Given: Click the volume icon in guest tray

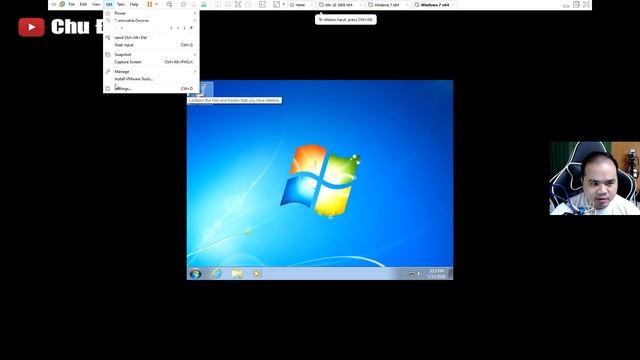Looking at the screenshot, I should tap(419, 274).
